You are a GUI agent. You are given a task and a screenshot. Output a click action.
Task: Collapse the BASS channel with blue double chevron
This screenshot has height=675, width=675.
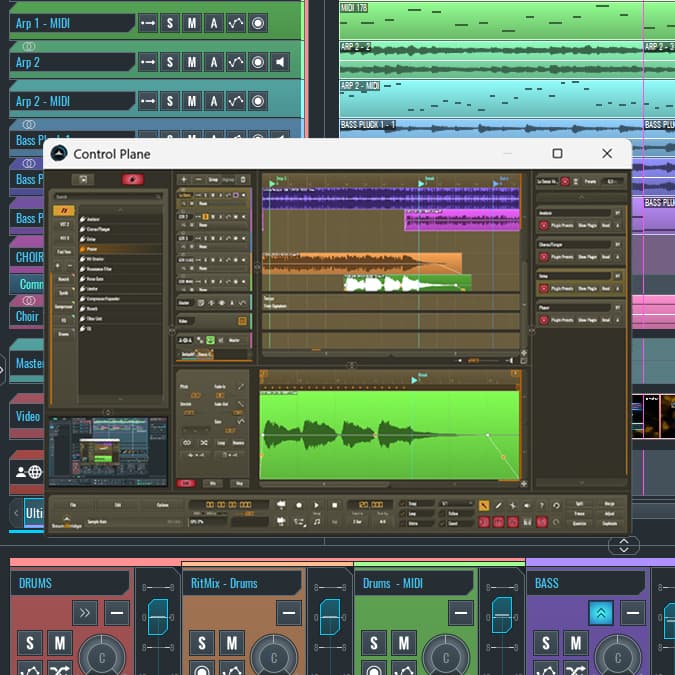point(601,613)
